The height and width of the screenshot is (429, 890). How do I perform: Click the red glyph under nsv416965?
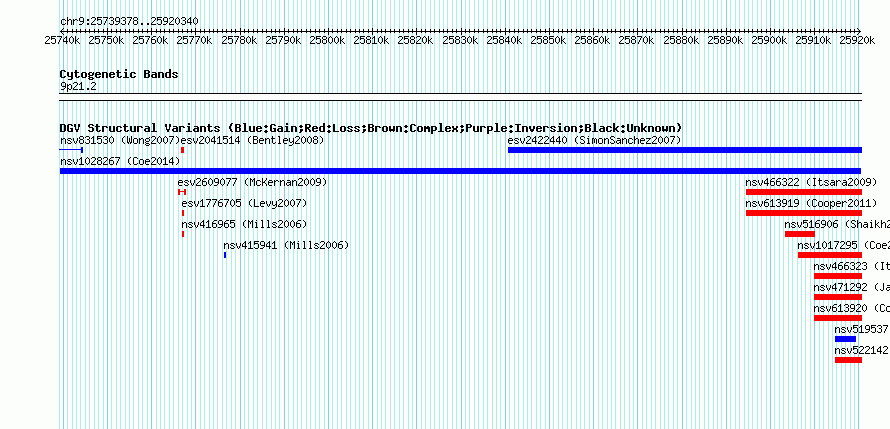click(x=183, y=234)
